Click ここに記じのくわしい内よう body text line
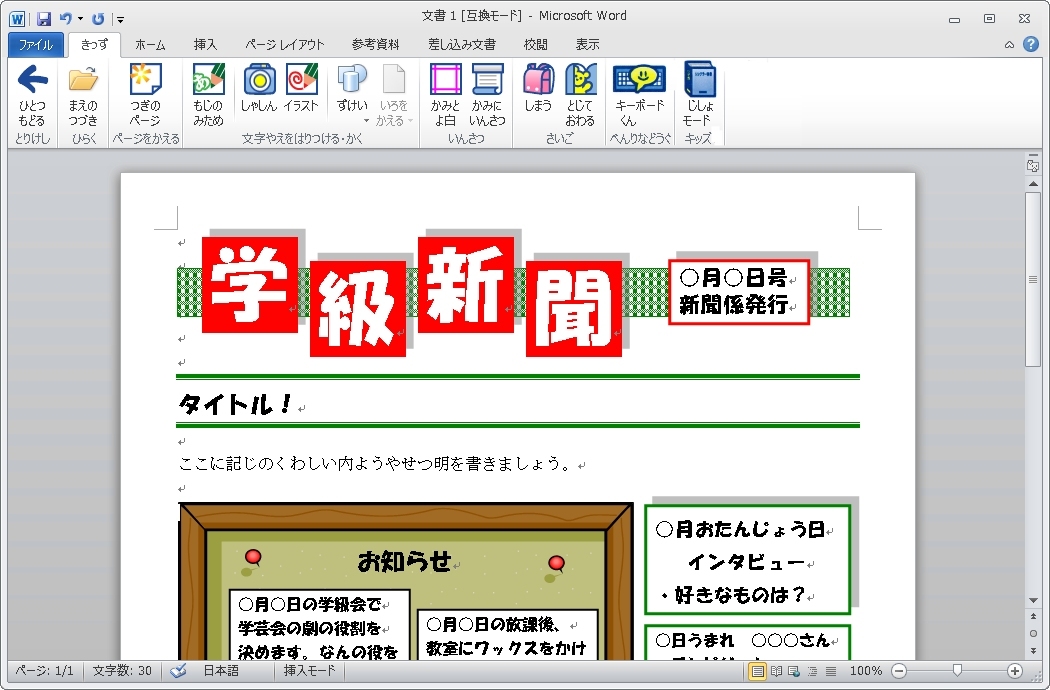The width and height of the screenshot is (1050, 690). click(374, 464)
